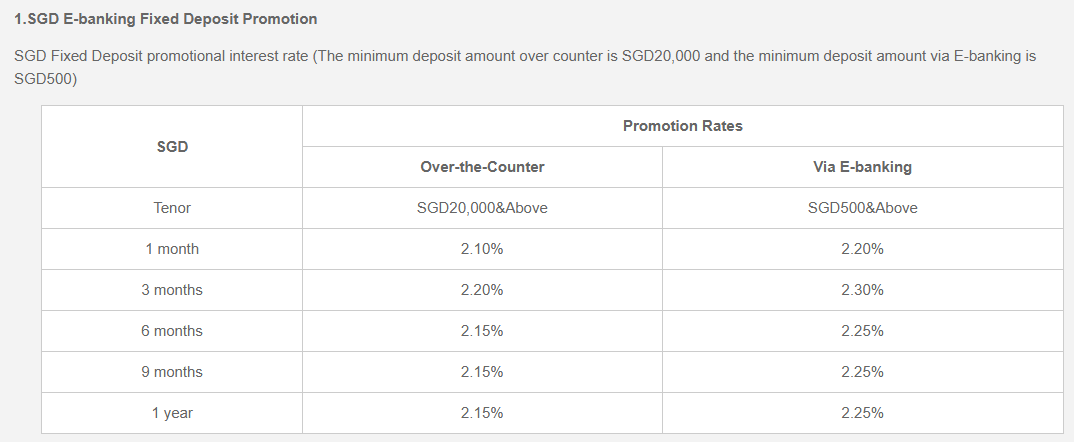Click the Promotion Rates header cell
This screenshot has width=1074, height=442.
[682, 126]
